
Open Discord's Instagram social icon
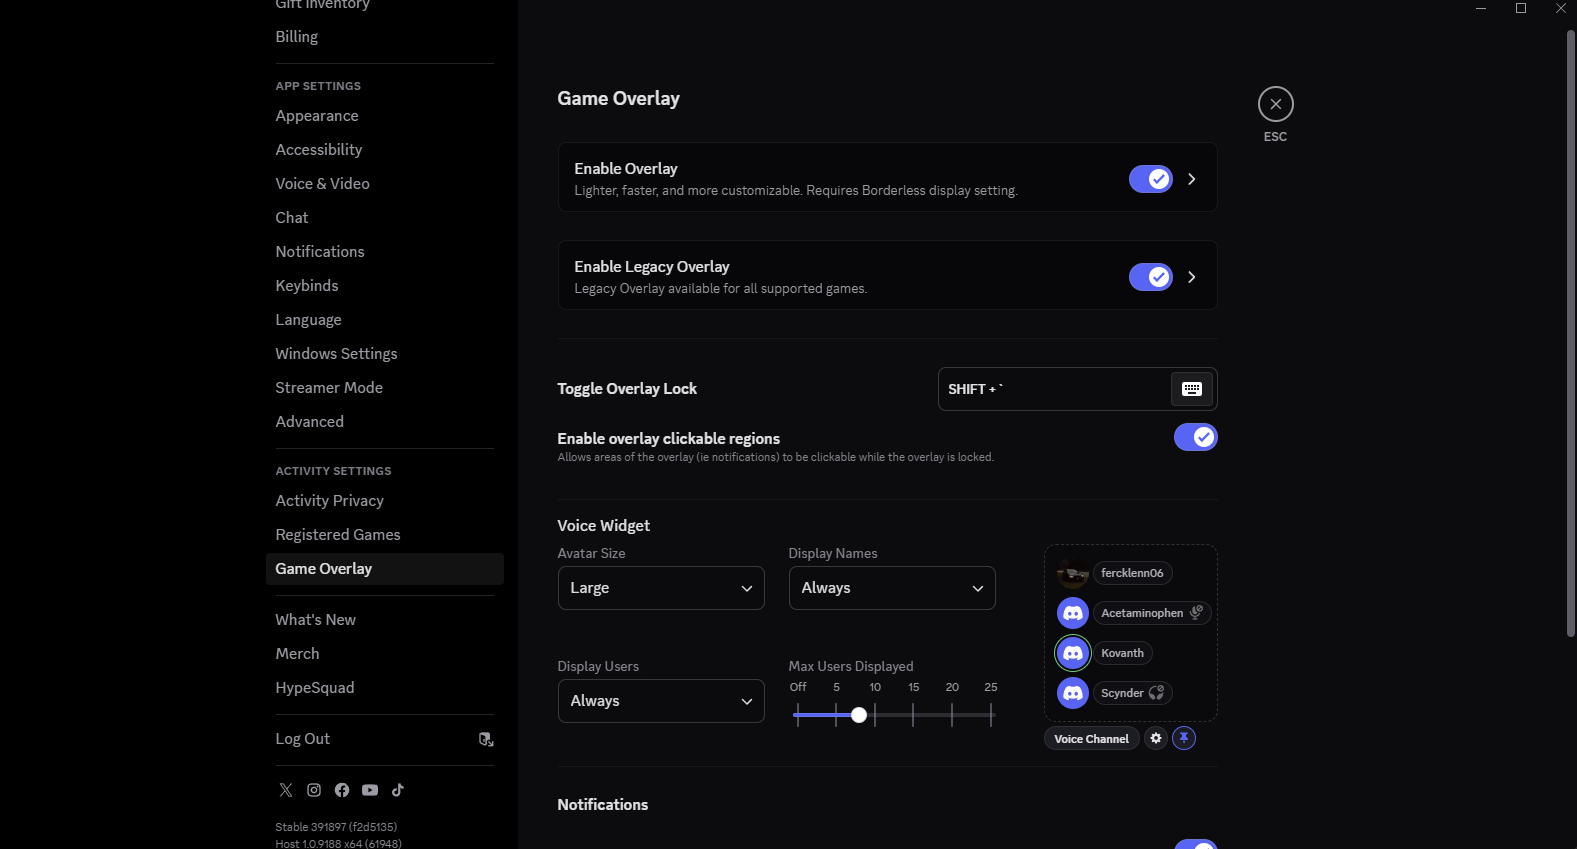314,790
